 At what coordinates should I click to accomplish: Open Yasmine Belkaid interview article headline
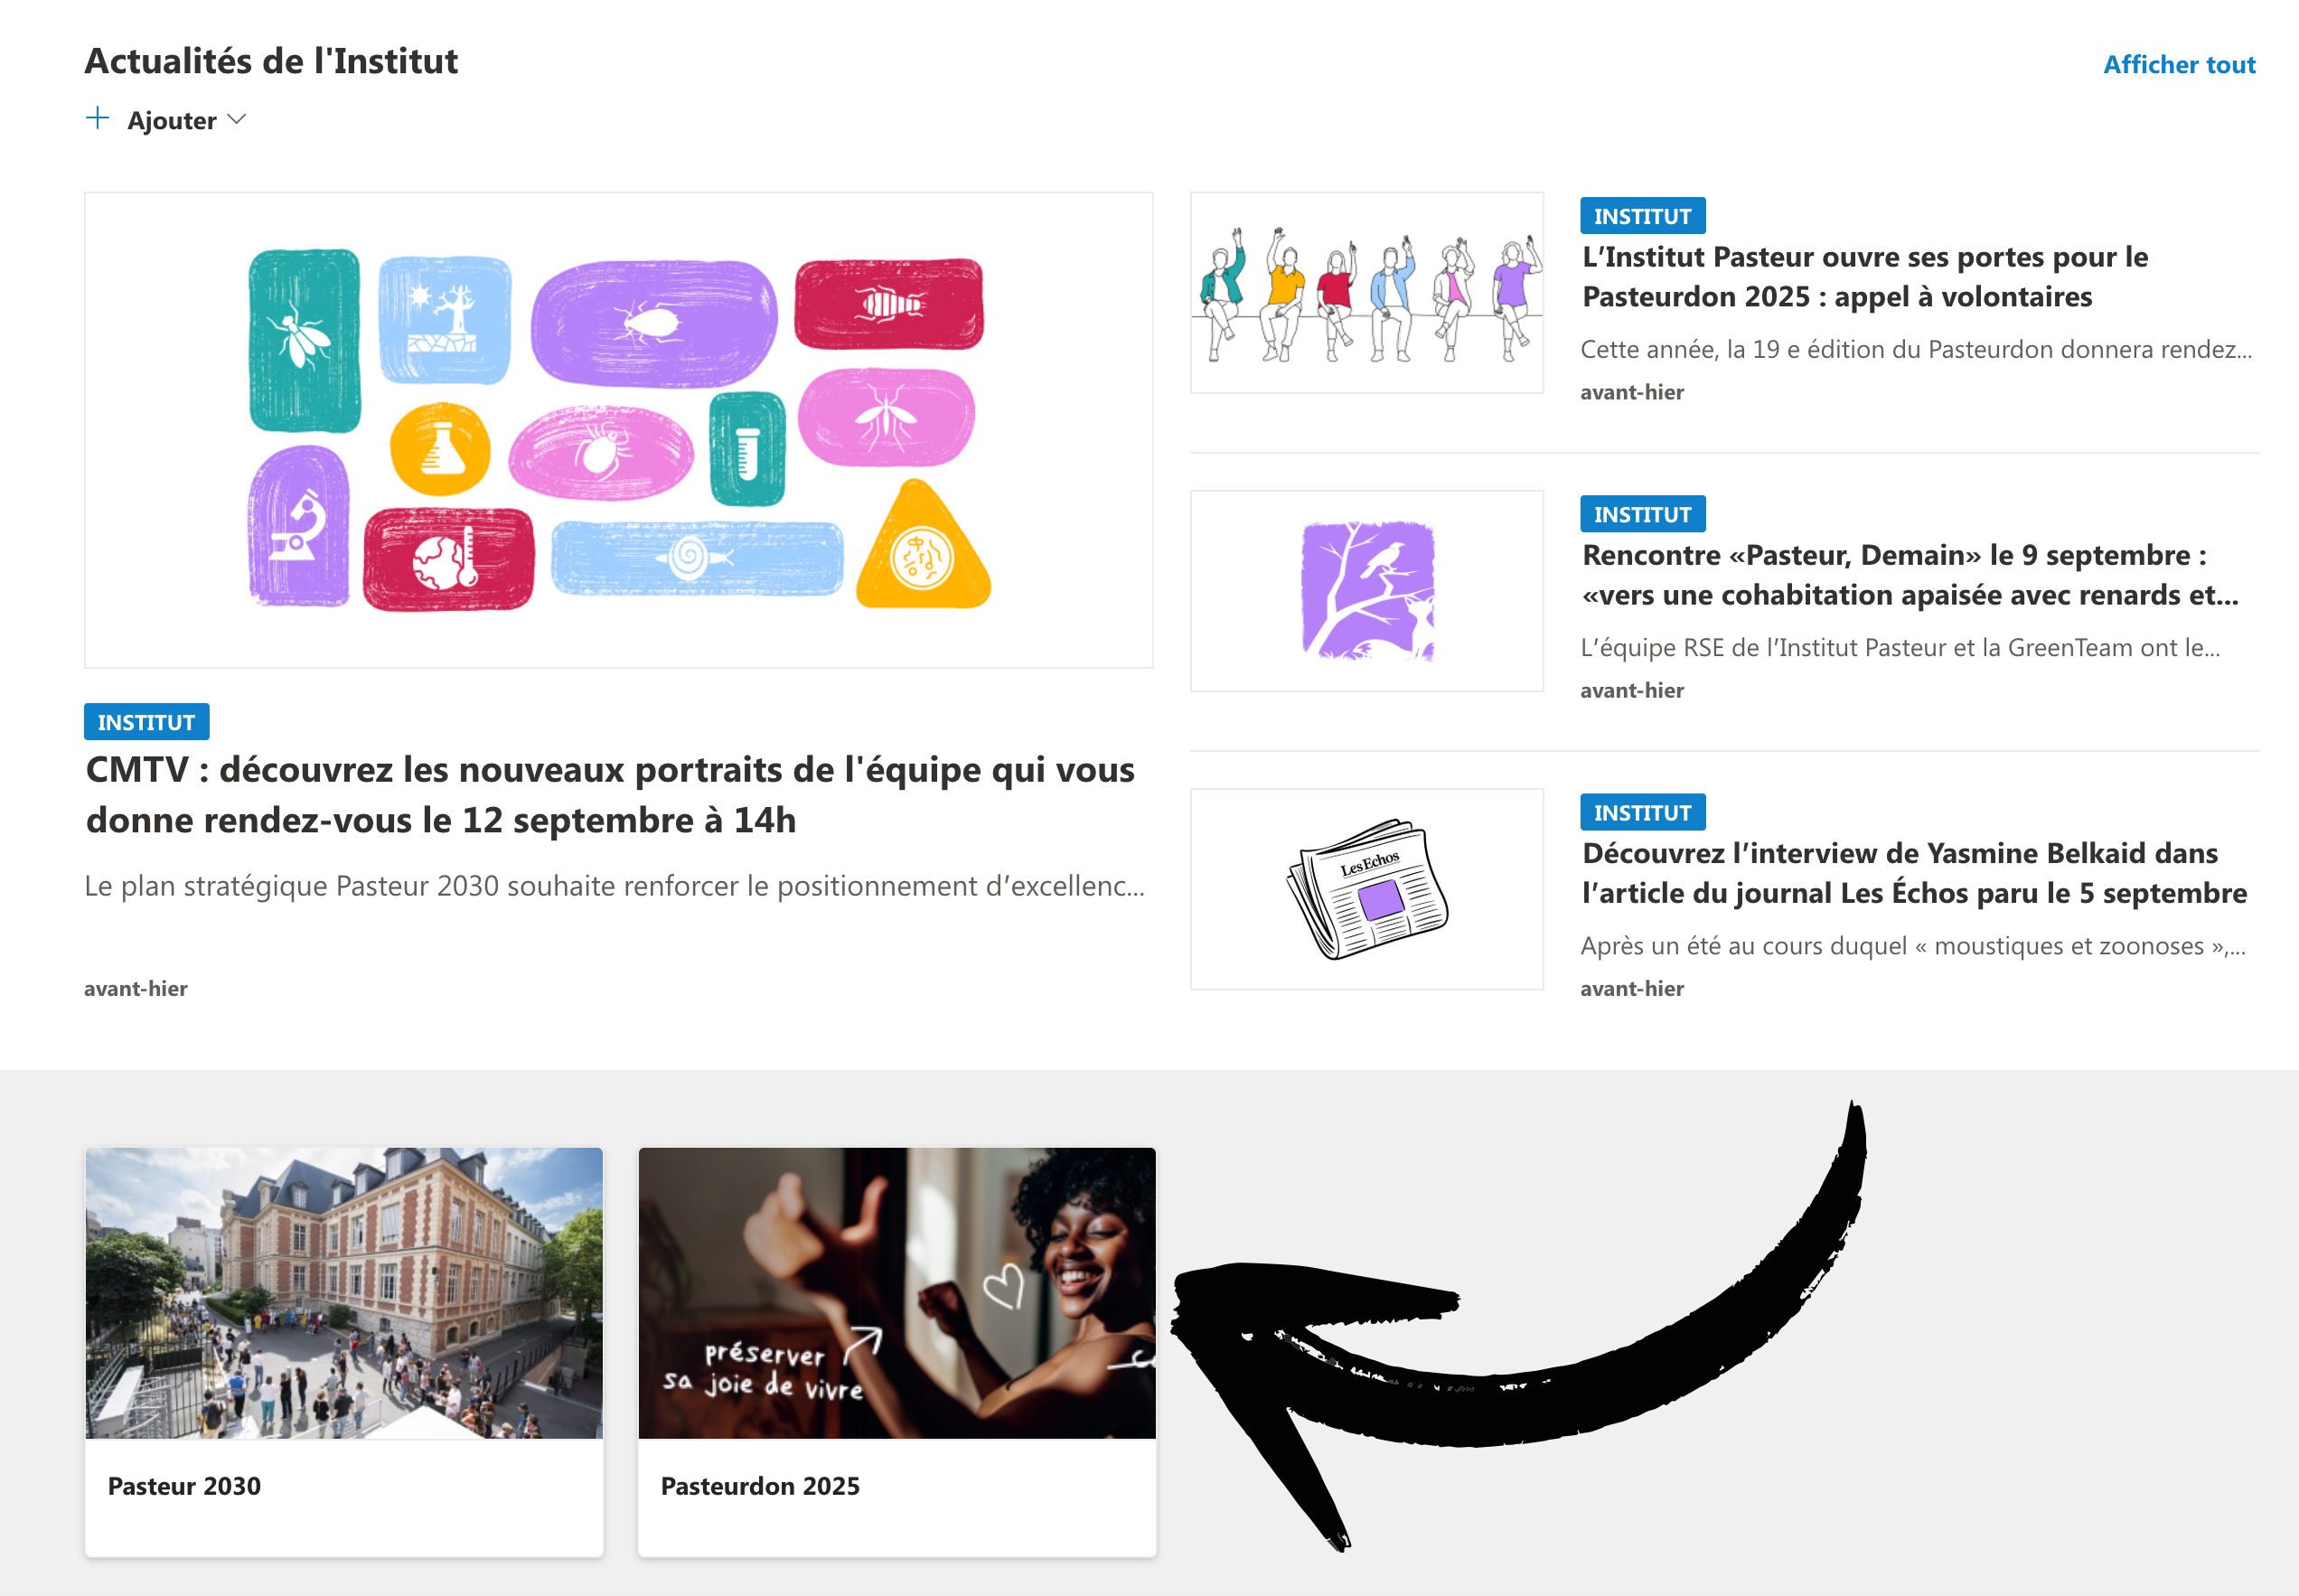point(1914,873)
